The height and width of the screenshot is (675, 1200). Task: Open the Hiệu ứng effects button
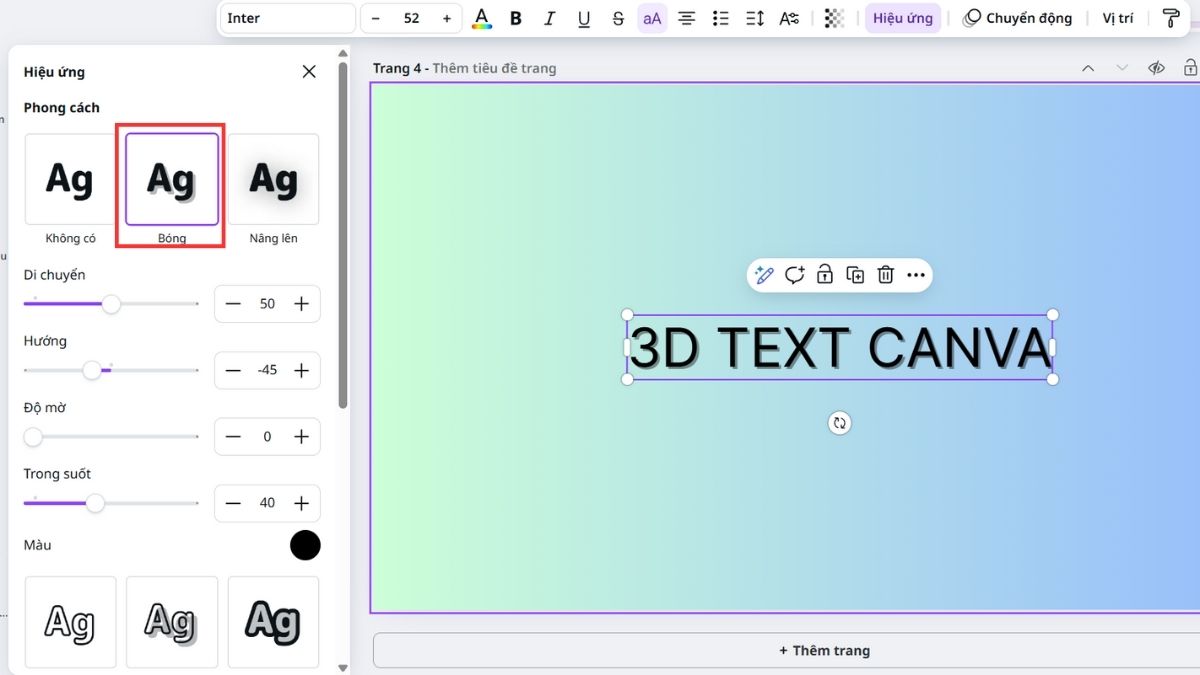coord(903,18)
